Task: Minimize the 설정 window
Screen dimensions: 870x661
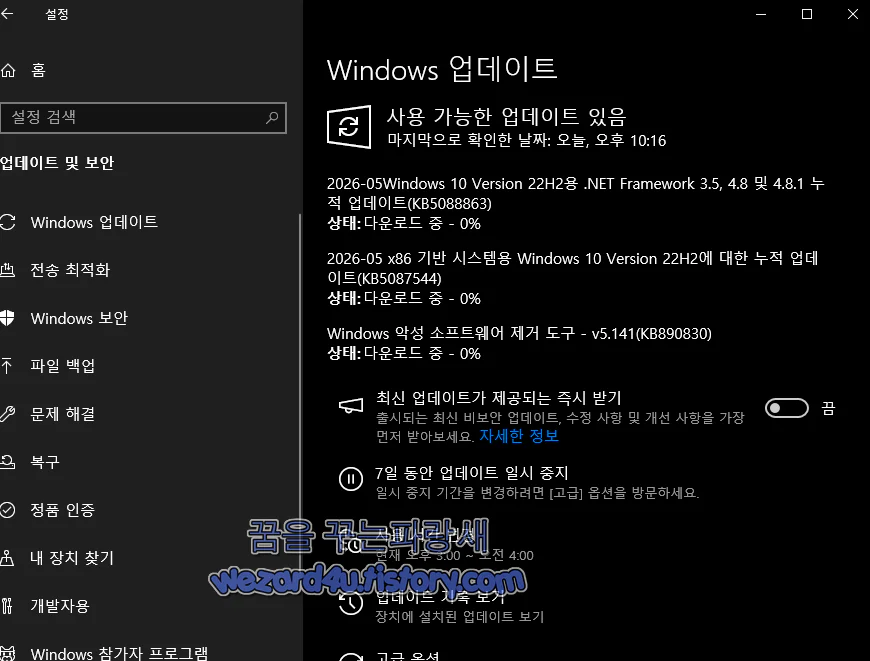Action: tap(761, 14)
